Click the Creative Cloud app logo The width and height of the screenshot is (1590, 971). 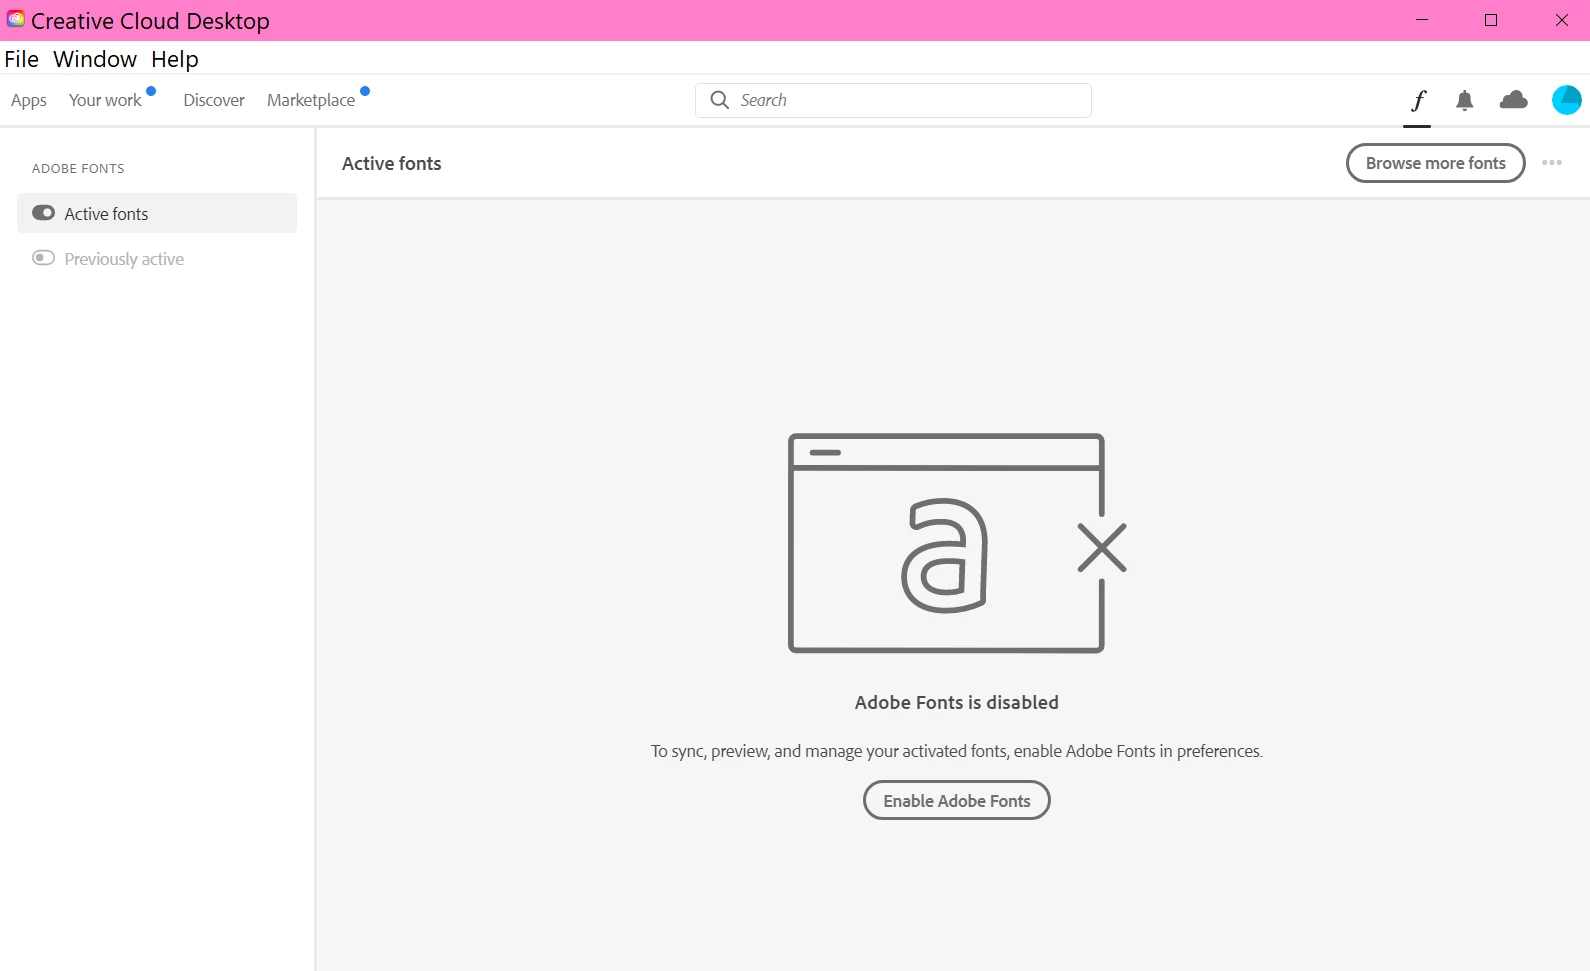(x=15, y=19)
